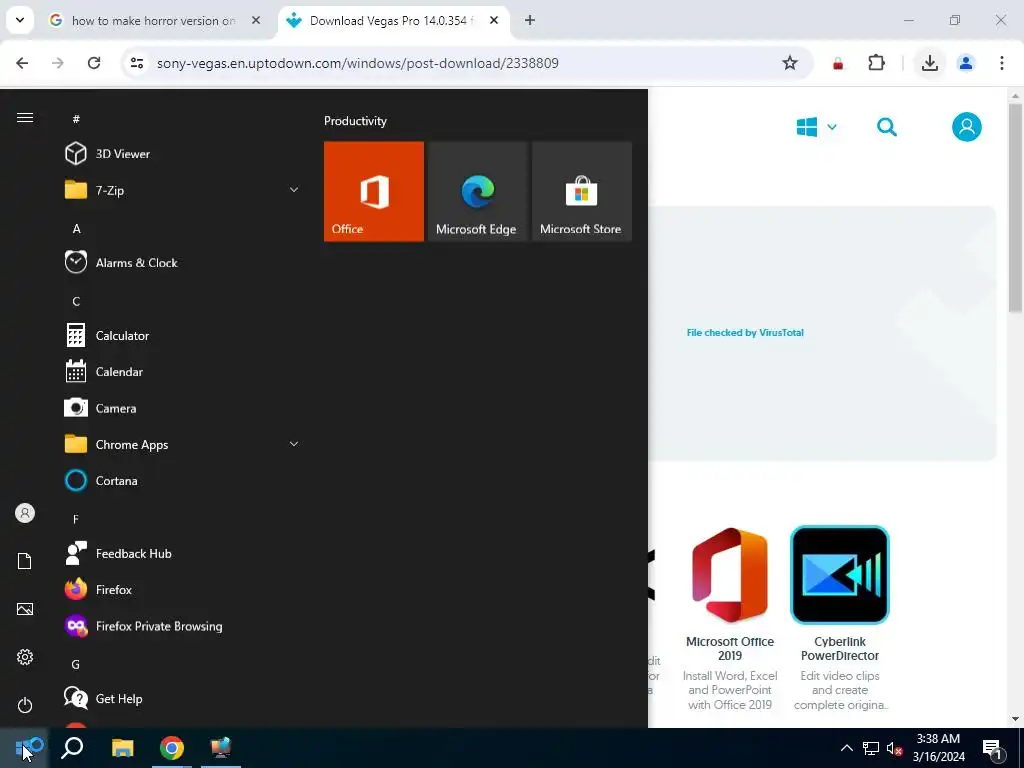
Task: Click the page vertical scrollbar
Action: [1015, 209]
